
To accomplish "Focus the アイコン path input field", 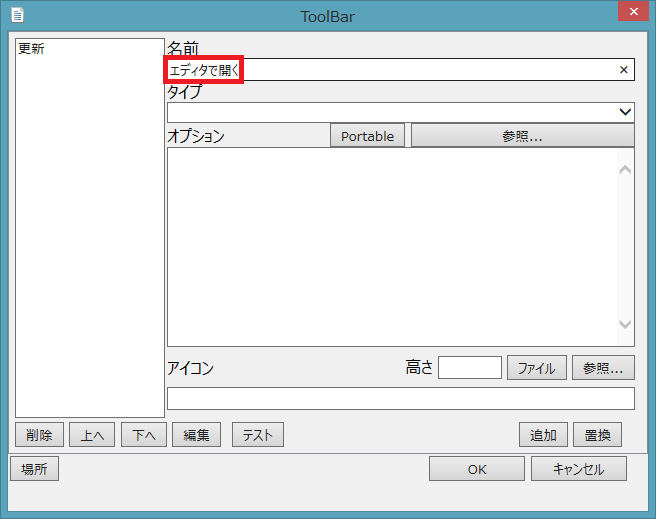I will pyautogui.click(x=400, y=399).
